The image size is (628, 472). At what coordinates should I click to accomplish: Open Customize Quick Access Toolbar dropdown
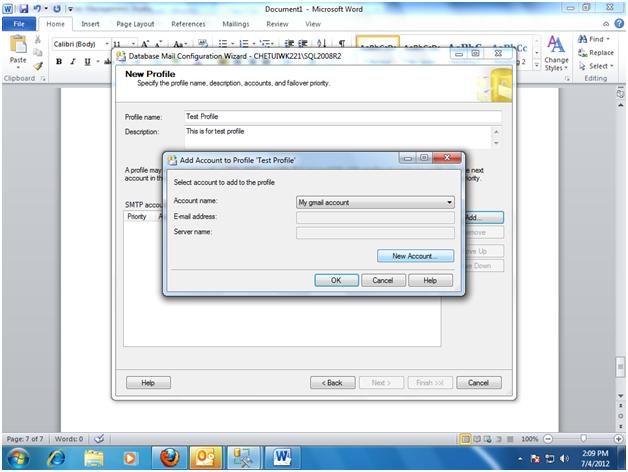(70, 8)
